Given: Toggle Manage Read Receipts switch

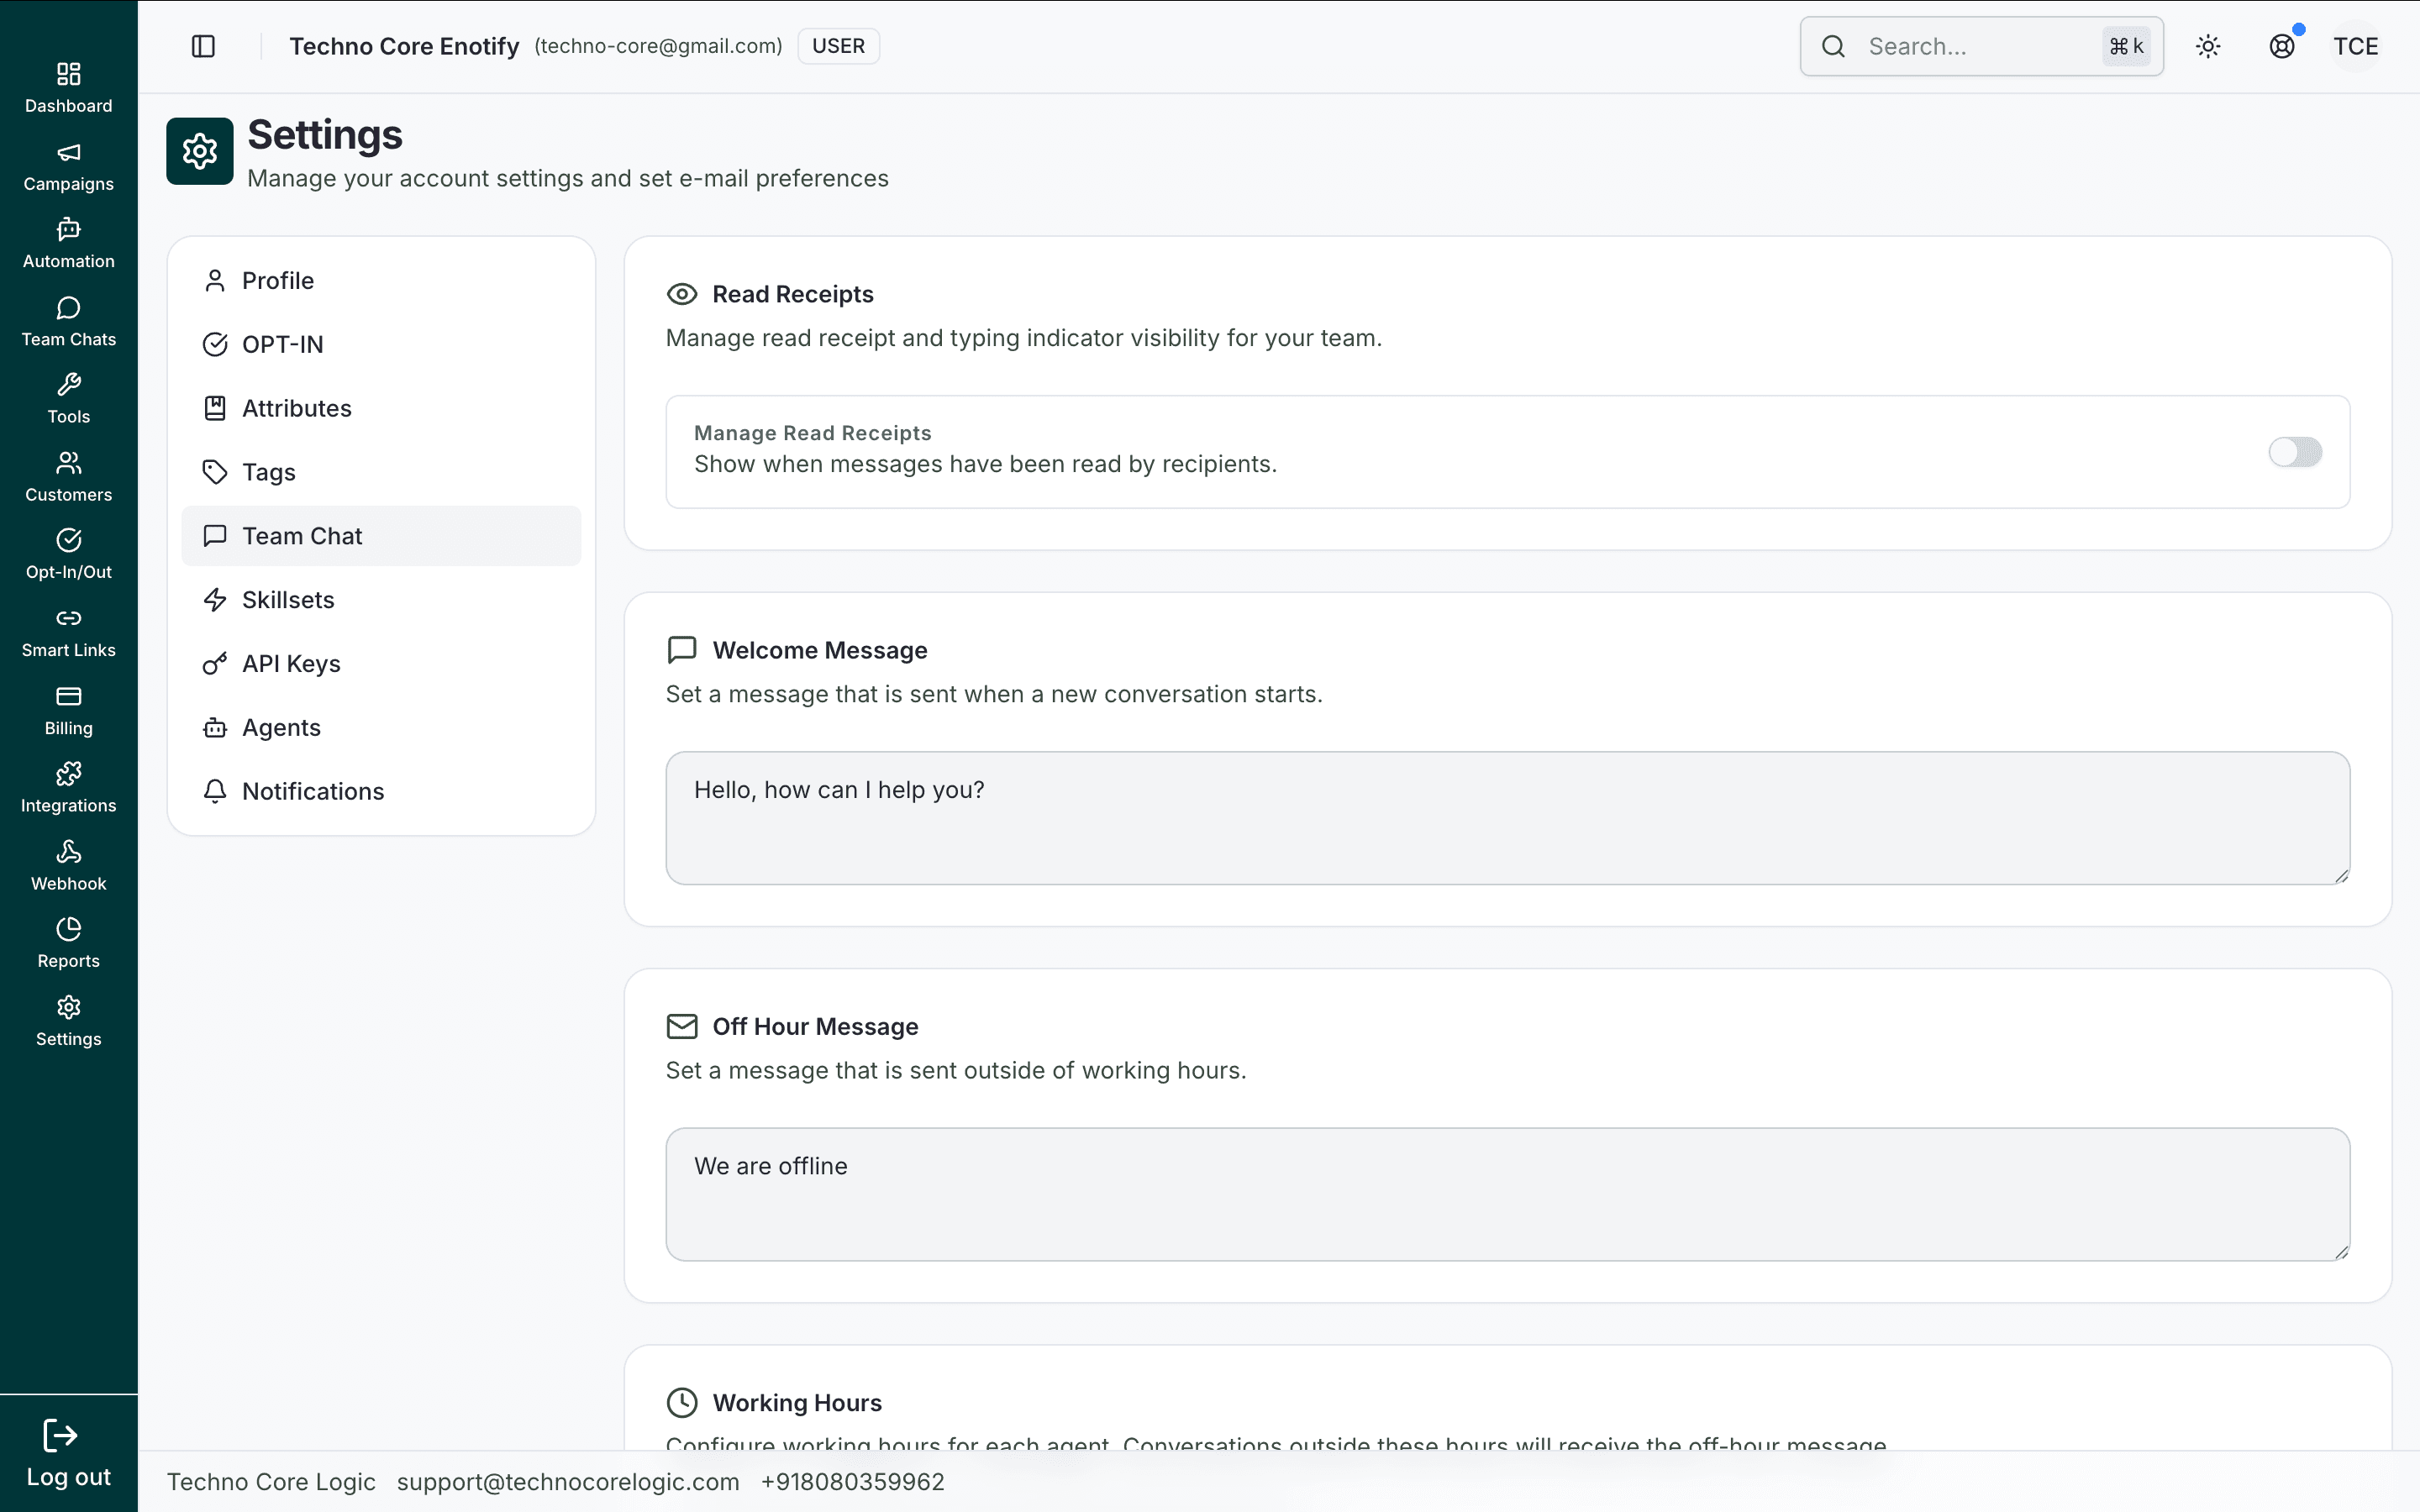Looking at the screenshot, I should (2295, 452).
